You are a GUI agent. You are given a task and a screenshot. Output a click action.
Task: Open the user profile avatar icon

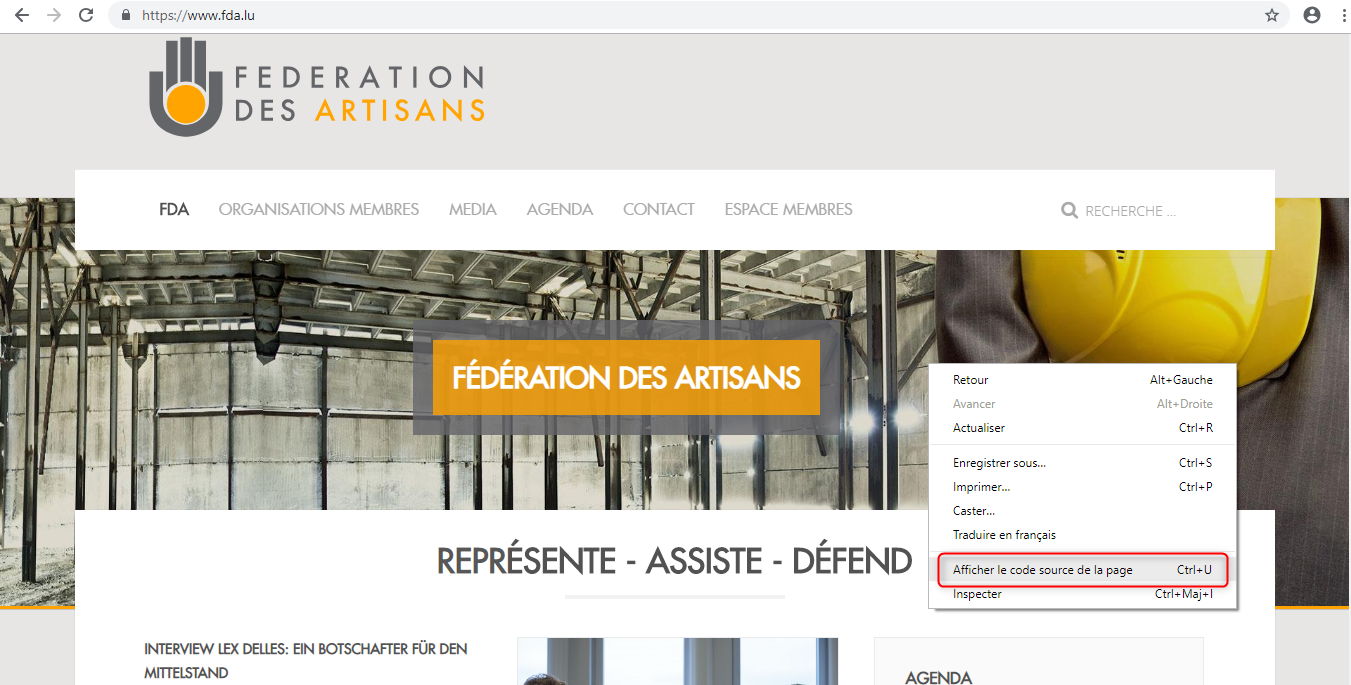pos(1312,15)
